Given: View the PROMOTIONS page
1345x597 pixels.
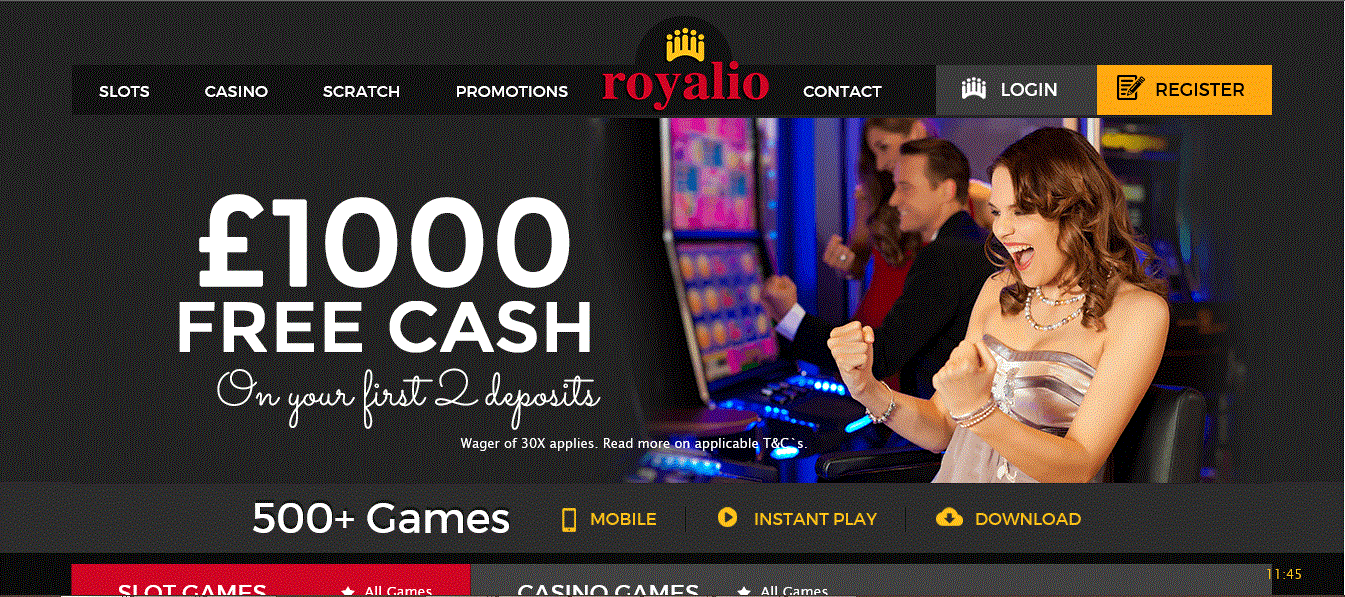Looking at the screenshot, I should (x=512, y=91).
